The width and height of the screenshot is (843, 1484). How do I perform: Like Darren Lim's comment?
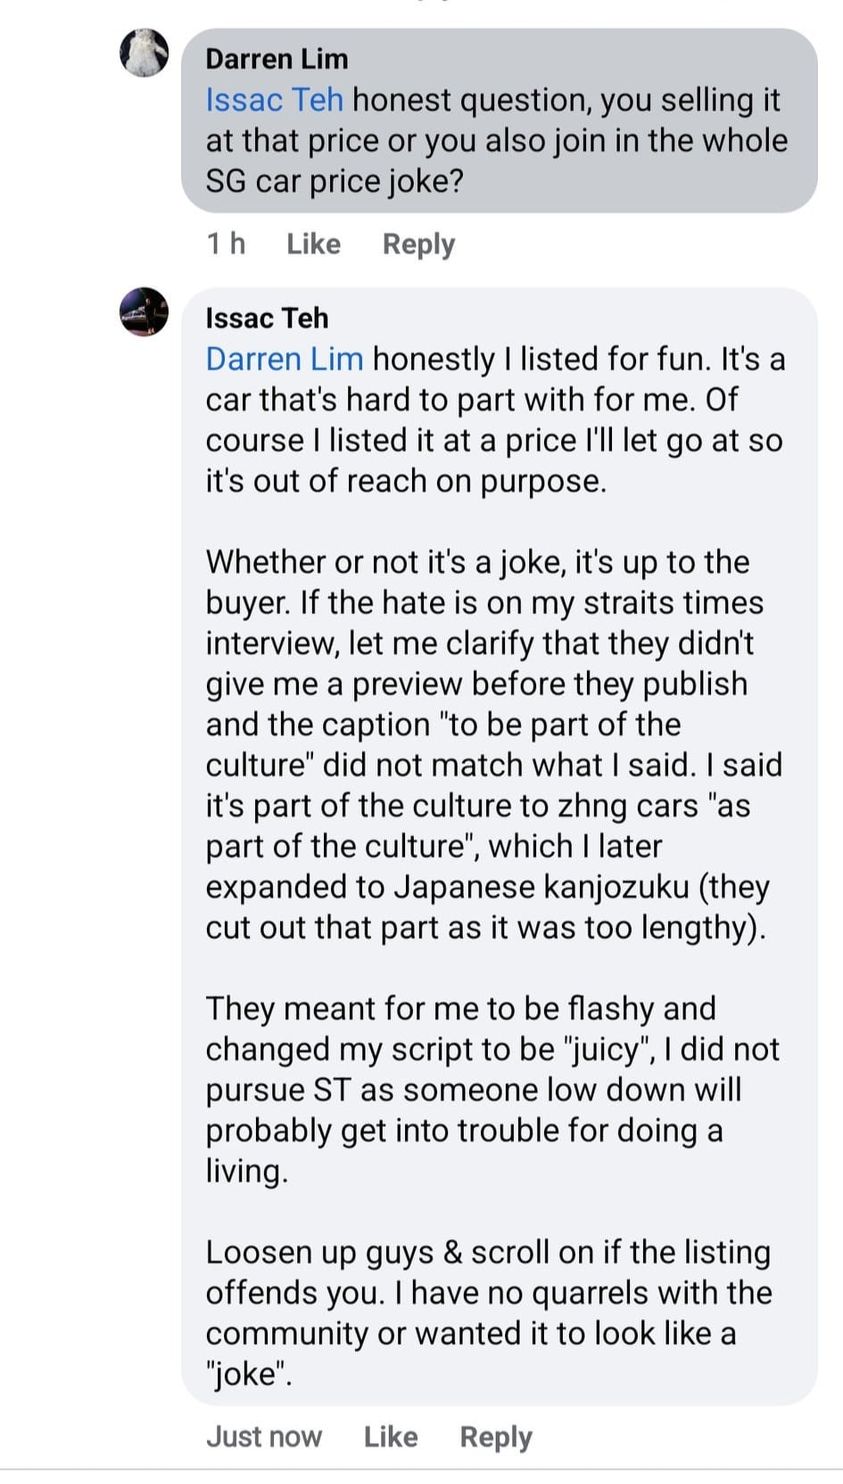pos(313,244)
